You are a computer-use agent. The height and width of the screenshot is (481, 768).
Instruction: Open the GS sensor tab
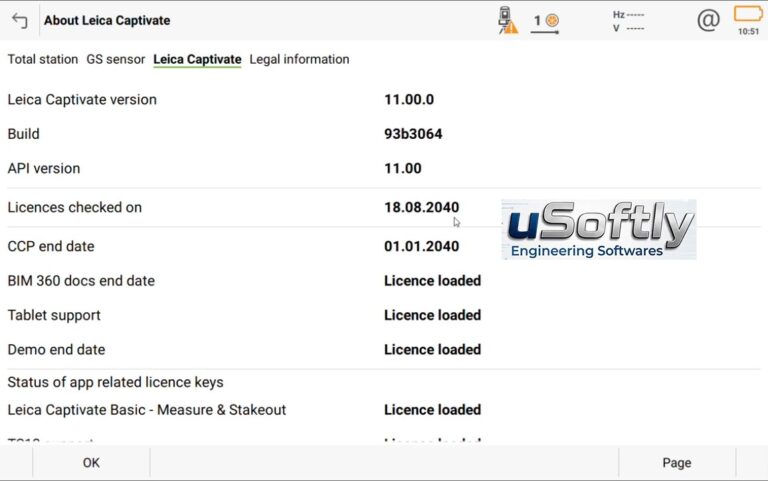[x=116, y=59]
